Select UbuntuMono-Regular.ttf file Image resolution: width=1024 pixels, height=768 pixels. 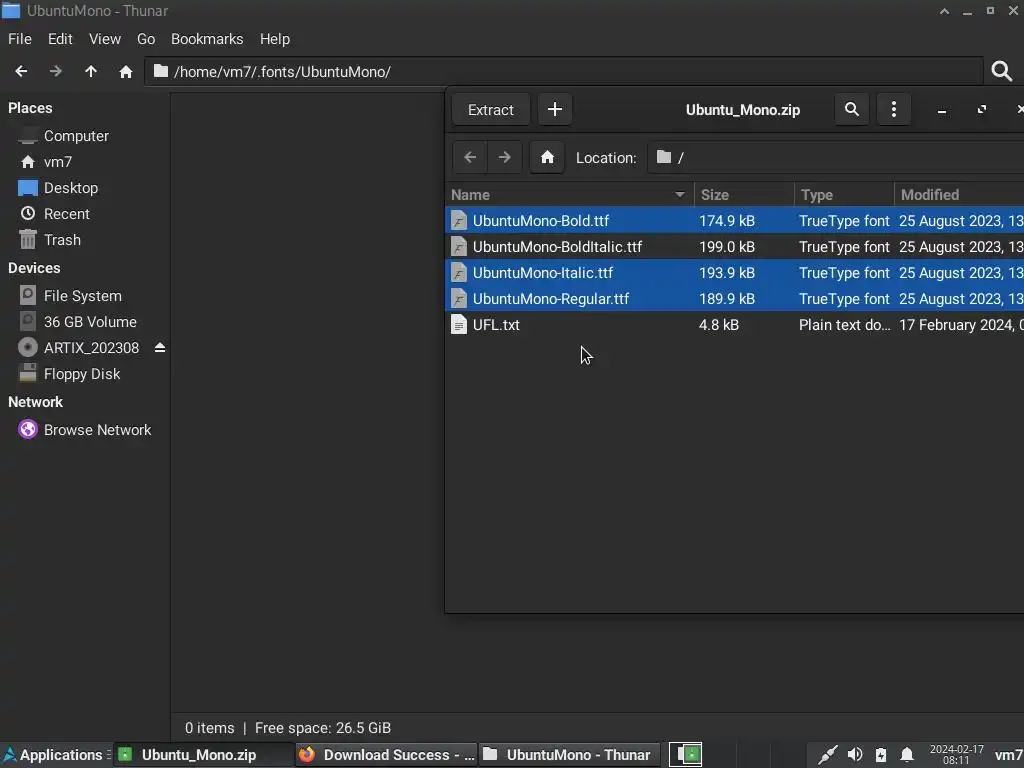click(x=734, y=299)
